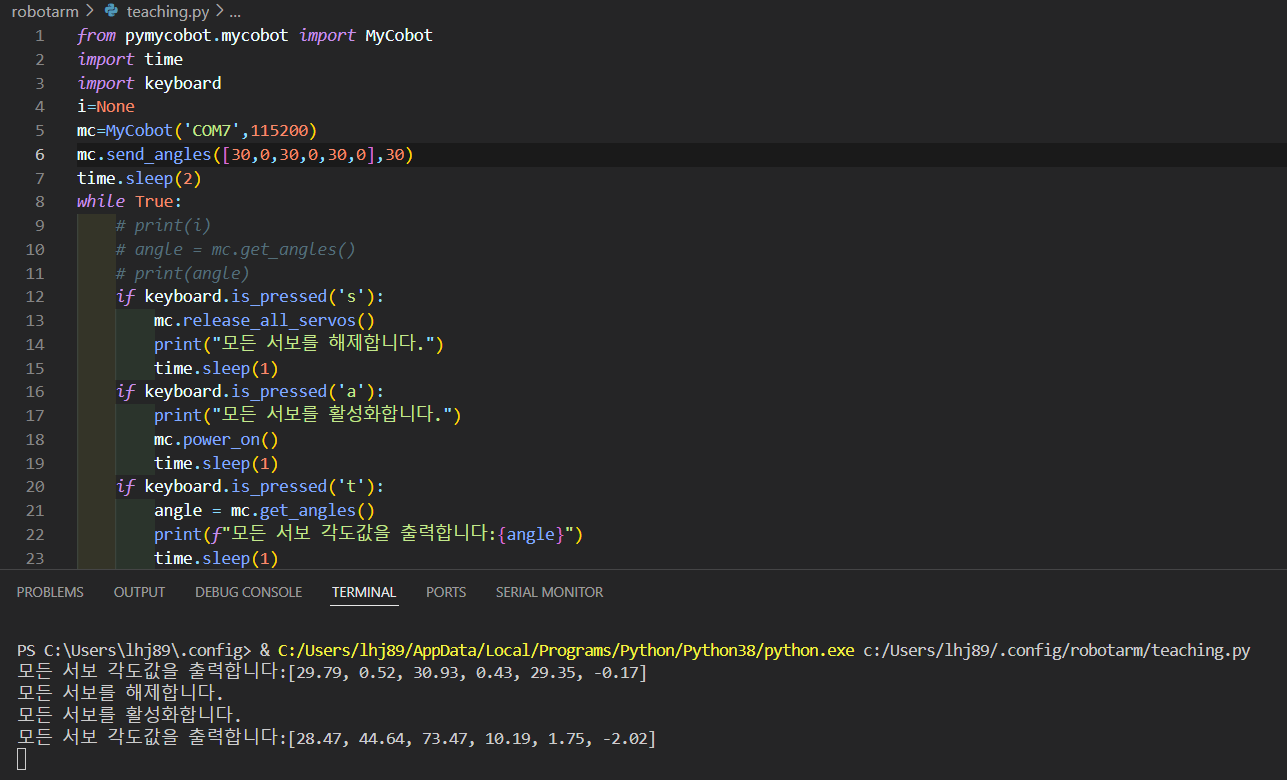Click the commented '# print(angle)' line
1287x780 pixels.
(x=182, y=273)
